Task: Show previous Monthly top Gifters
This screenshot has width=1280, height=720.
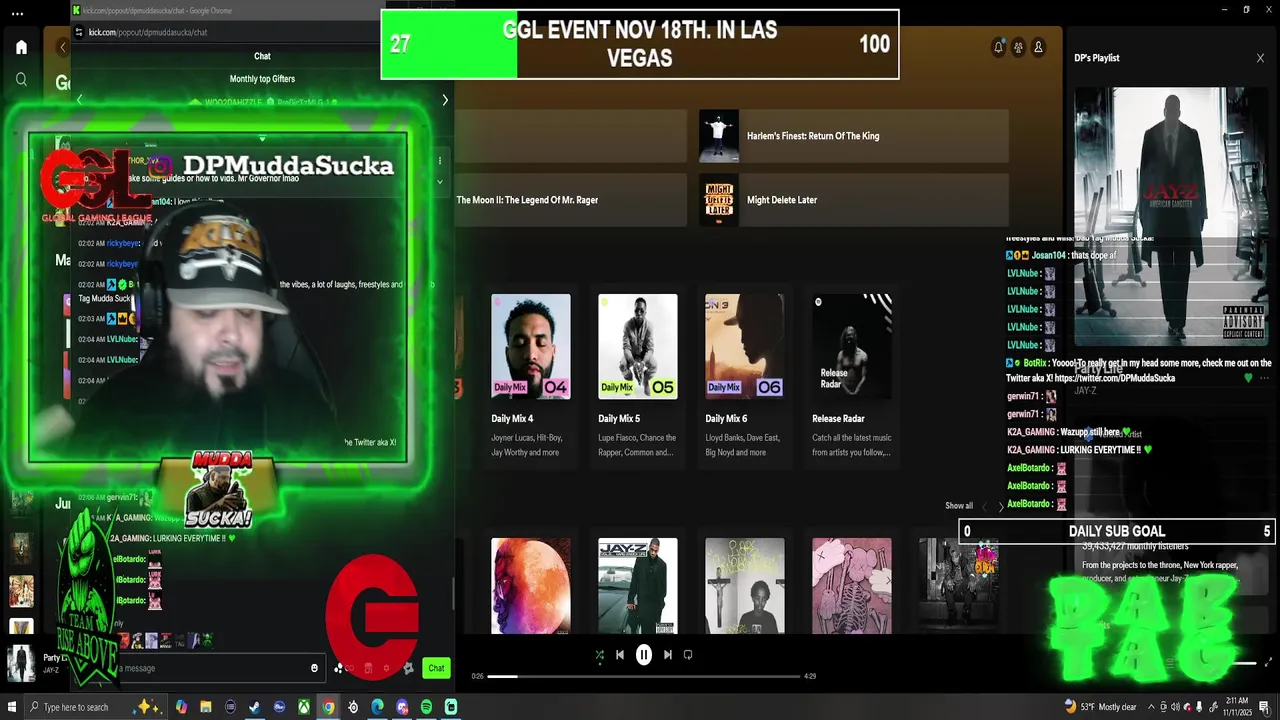Action: click(79, 99)
